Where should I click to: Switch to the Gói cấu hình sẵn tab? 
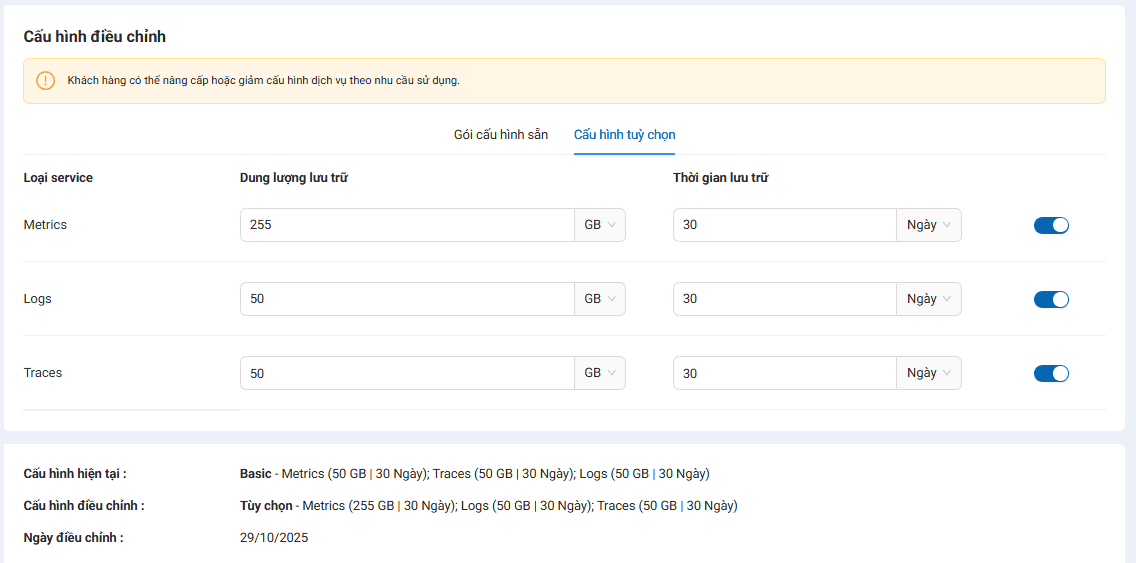click(x=500, y=135)
